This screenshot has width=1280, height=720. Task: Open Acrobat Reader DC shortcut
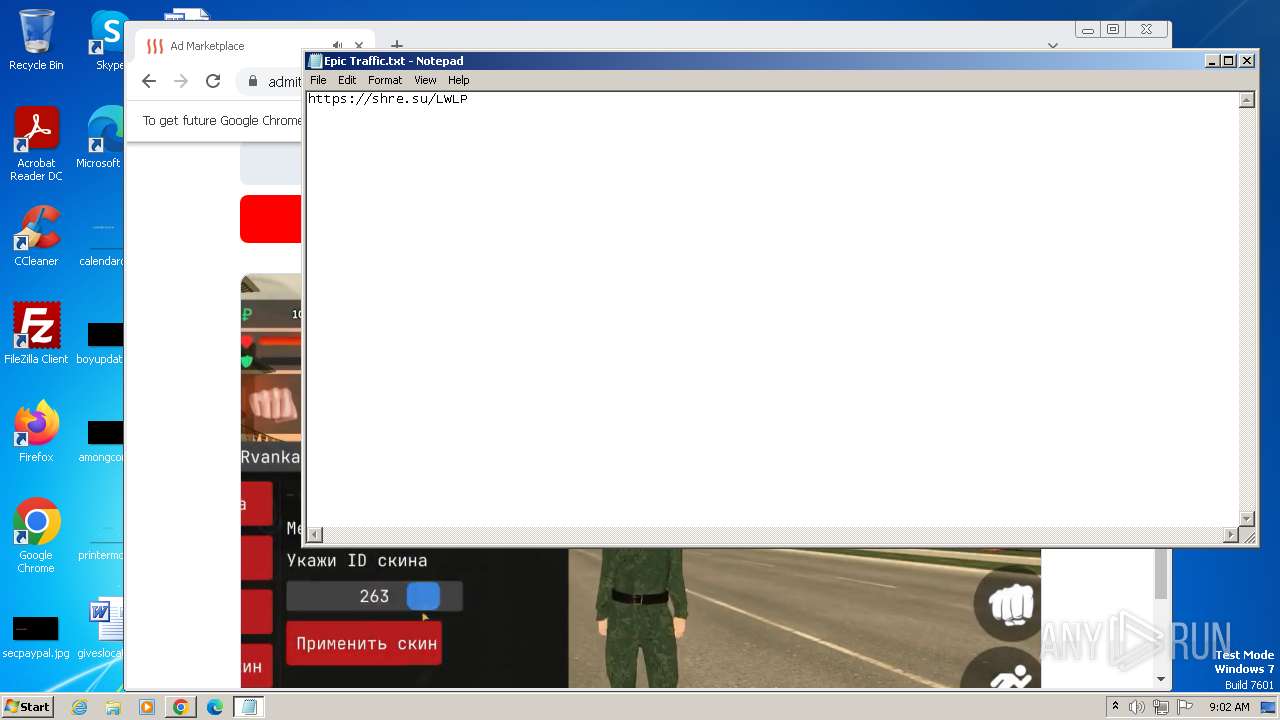coord(36,145)
